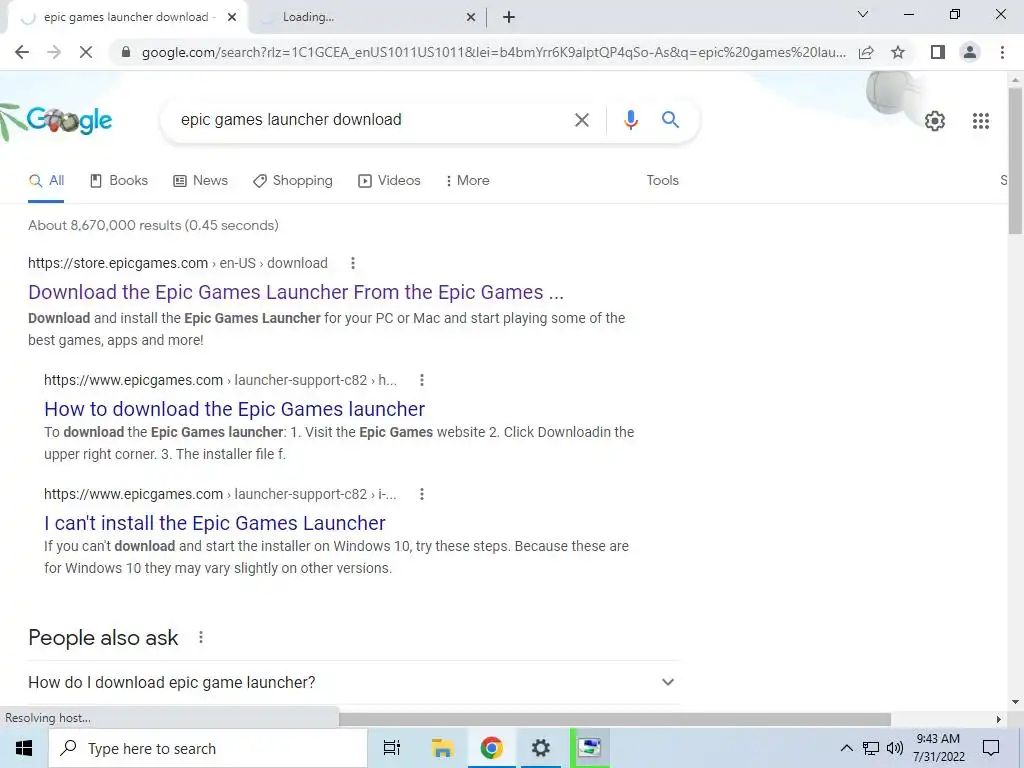Switch to News results

pos(200,181)
